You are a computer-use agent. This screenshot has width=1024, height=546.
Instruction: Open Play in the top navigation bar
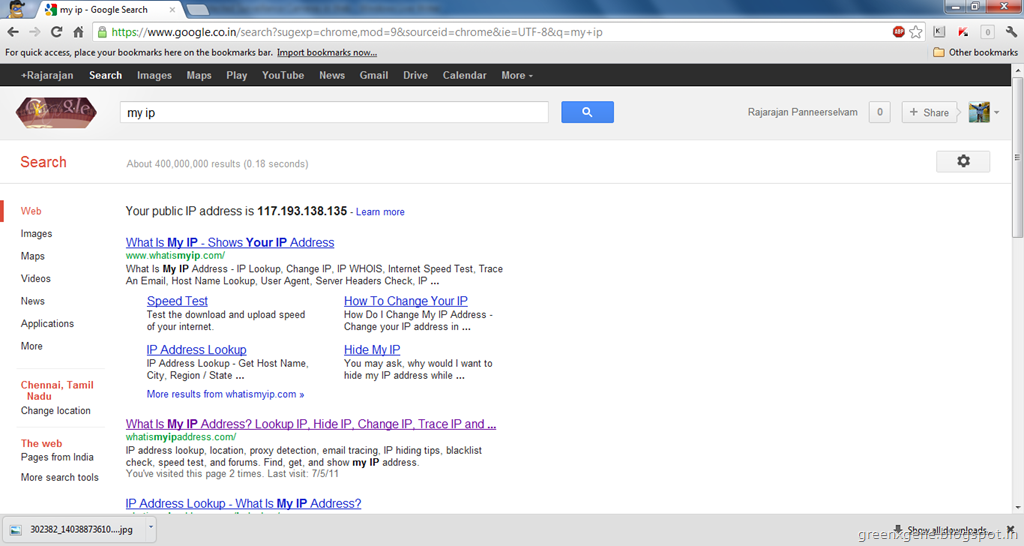coord(236,75)
